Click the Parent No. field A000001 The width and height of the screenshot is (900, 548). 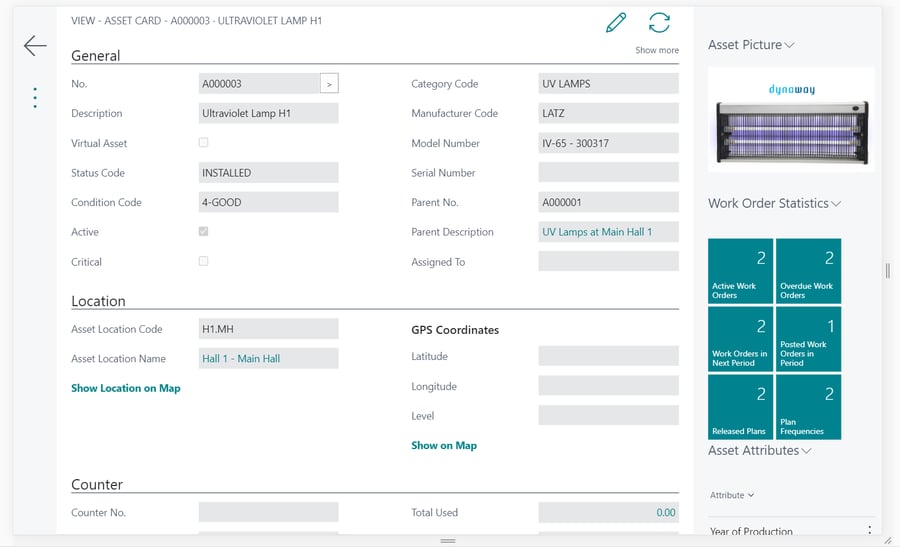click(x=608, y=202)
